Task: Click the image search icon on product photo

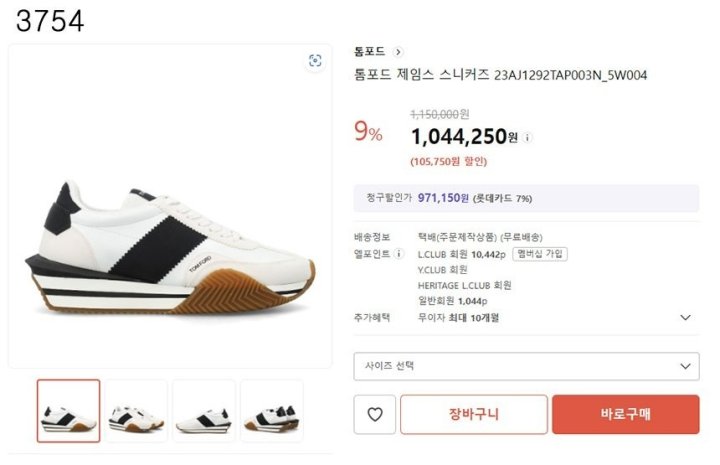Action: (x=315, y=61)
